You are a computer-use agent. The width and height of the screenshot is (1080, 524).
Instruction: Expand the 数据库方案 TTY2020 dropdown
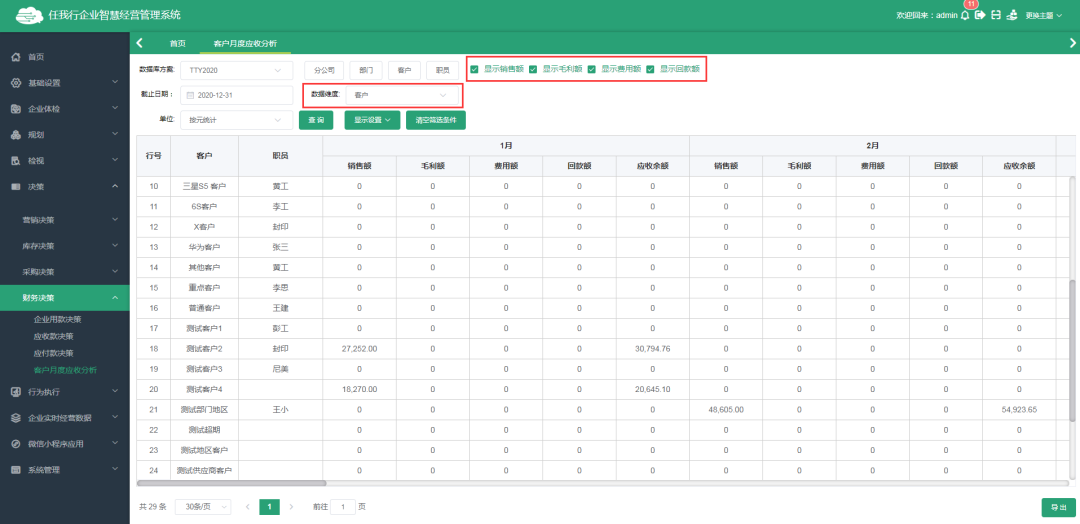click(x=236, y=70)
